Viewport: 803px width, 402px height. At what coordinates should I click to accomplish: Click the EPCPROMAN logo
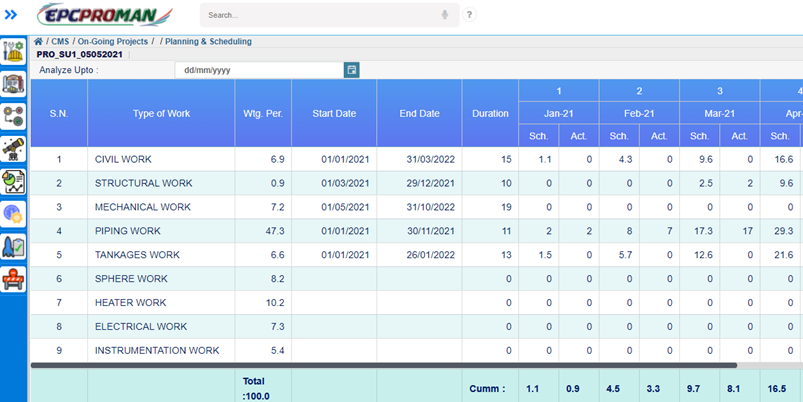[x=104, y=15]
